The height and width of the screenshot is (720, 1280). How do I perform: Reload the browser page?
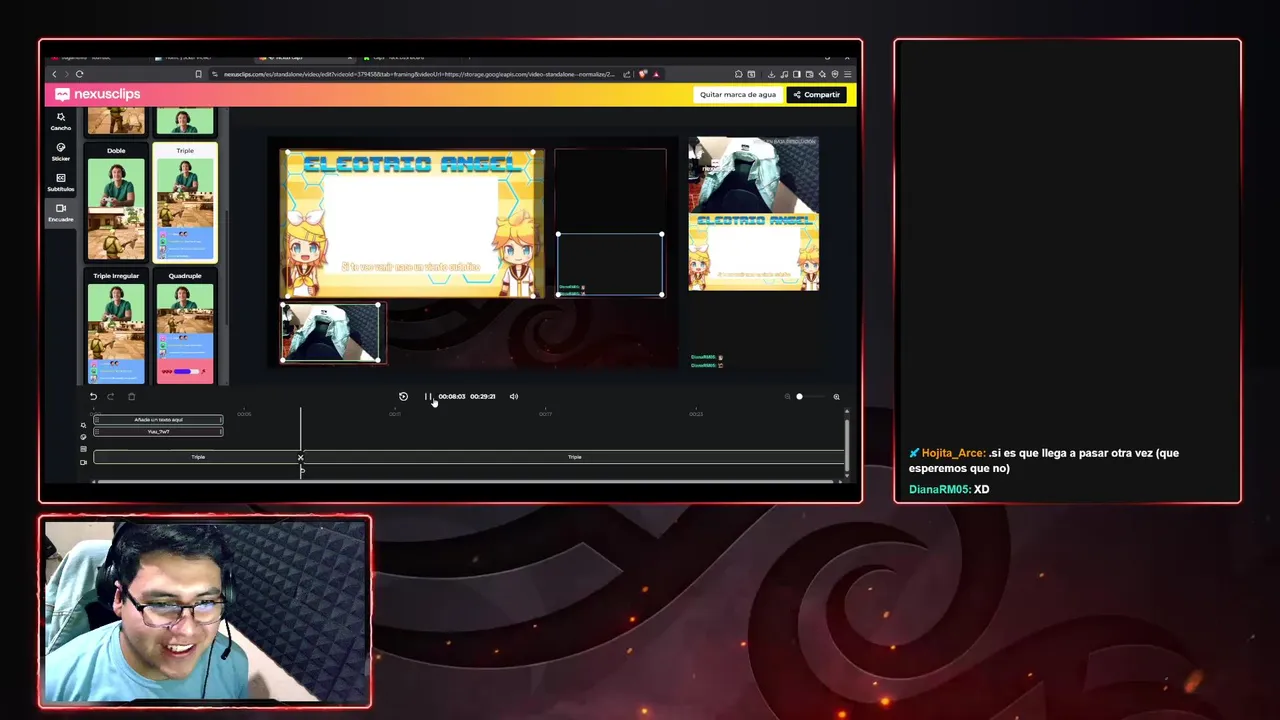click(x=79, y=74)
